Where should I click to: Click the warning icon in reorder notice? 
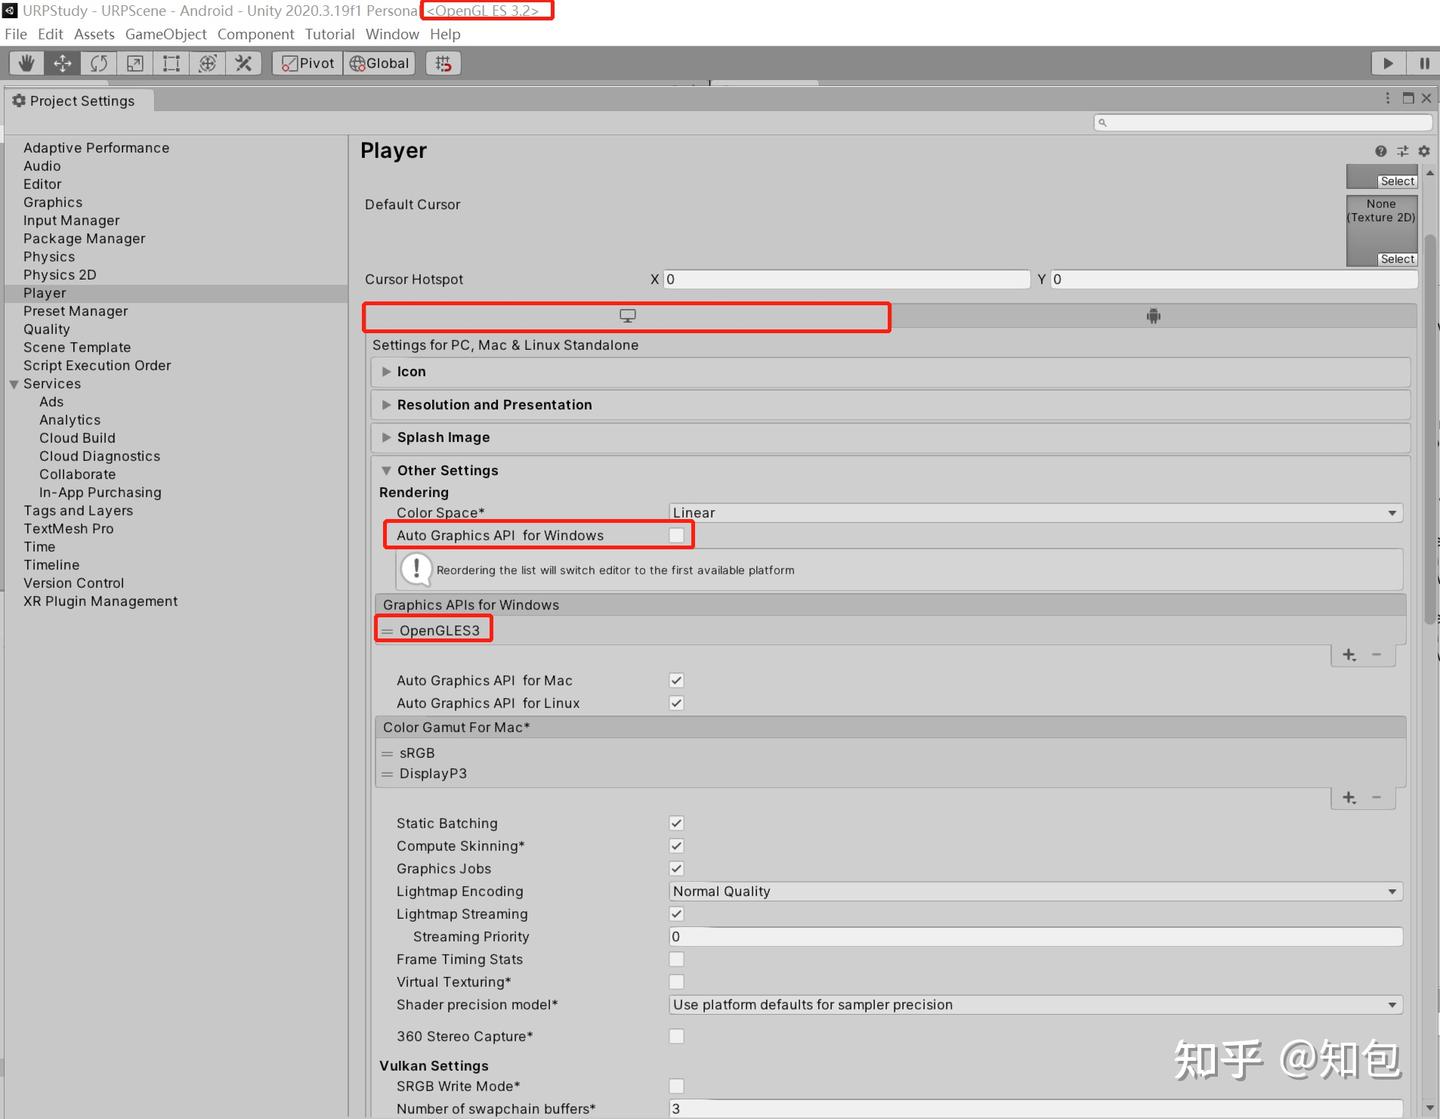pyautogui.click(x=416, y=570)
